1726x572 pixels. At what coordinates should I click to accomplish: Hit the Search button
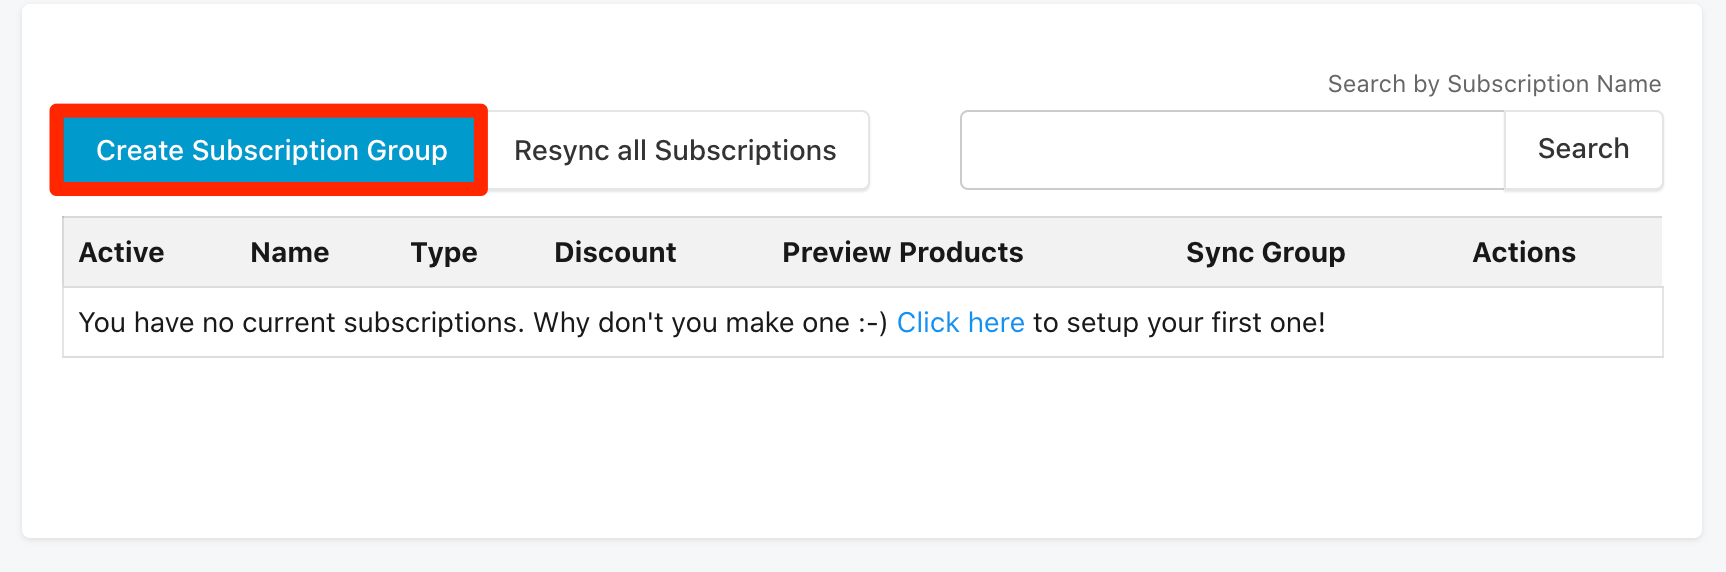pyautogui.click(x=1583, y=149)
